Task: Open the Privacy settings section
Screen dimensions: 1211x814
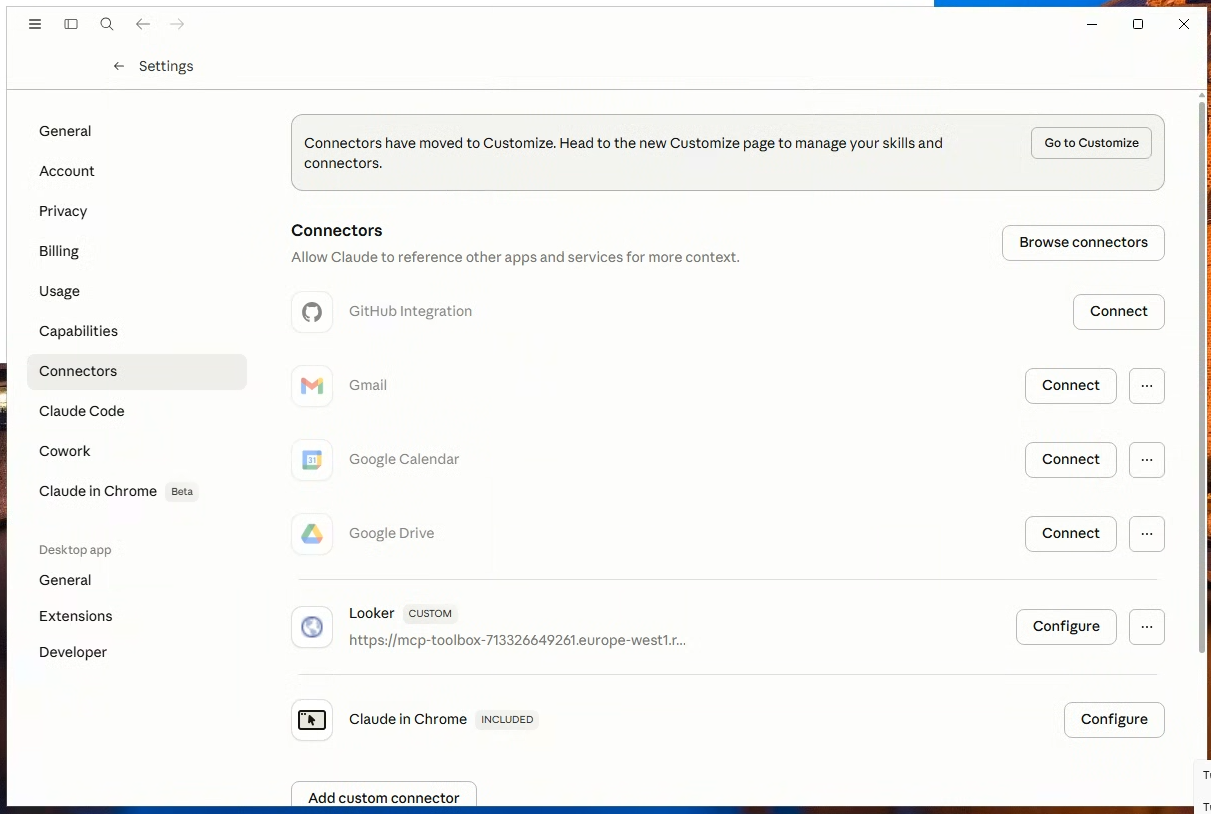Action: coord(137,211)
